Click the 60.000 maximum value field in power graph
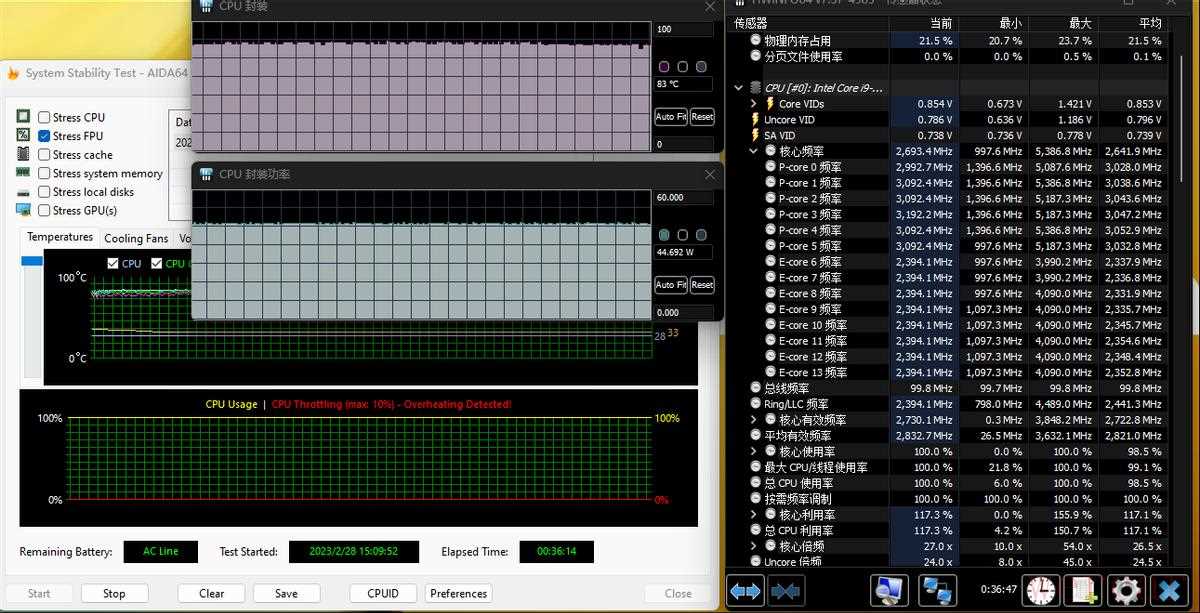 (683, 198)
